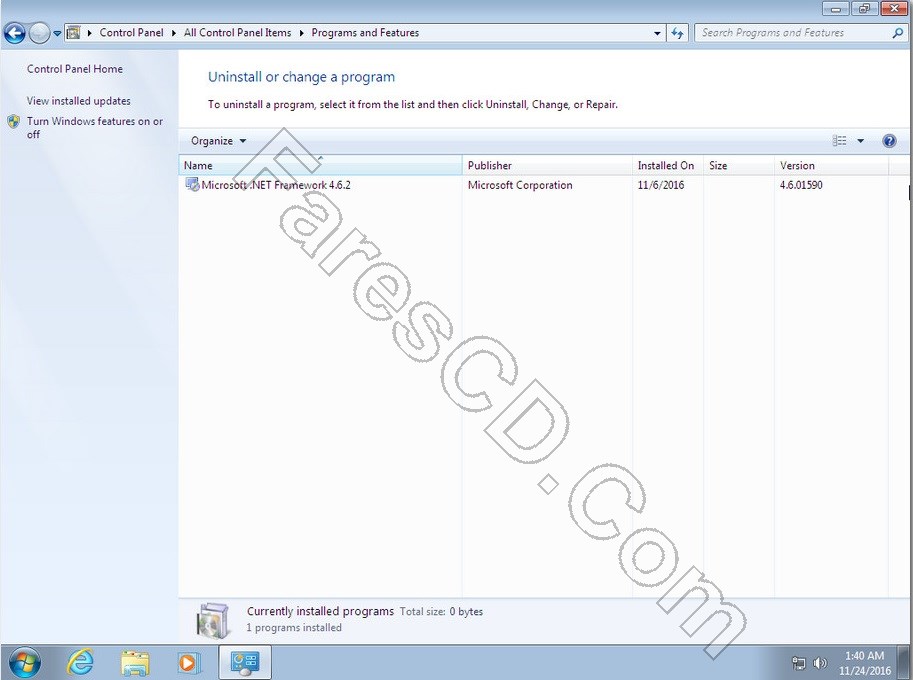Minimize the Programs and Features window
Viewport: 913px width, 680px height.
click(835, 8)
